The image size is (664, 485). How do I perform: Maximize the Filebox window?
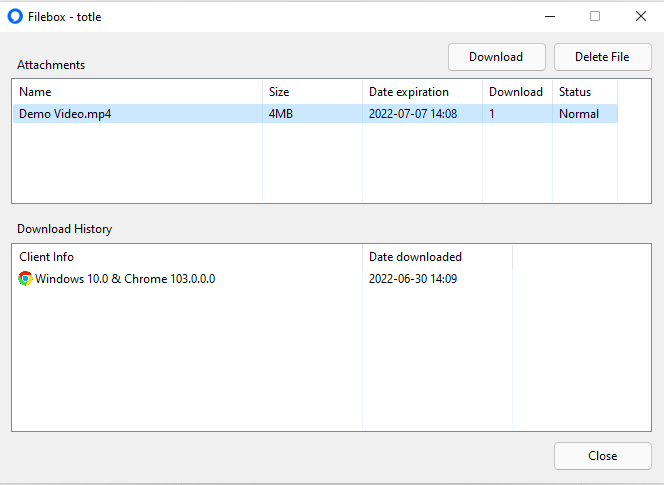595,17
